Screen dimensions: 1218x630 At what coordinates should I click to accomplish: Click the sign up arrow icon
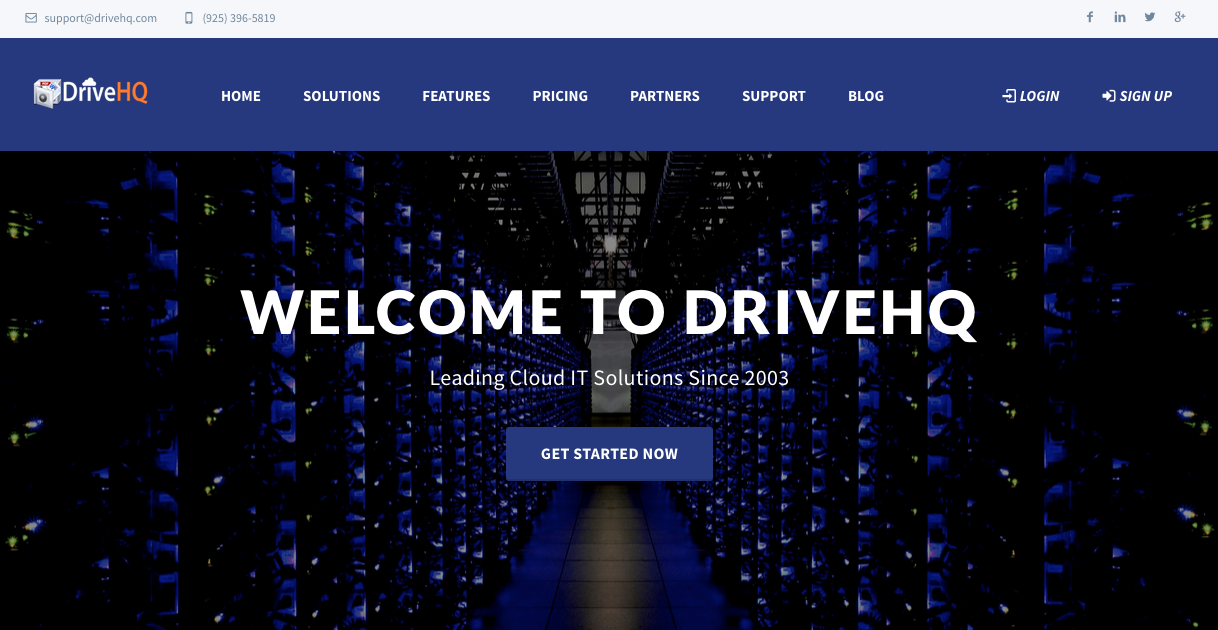[x=1108, y=96]
